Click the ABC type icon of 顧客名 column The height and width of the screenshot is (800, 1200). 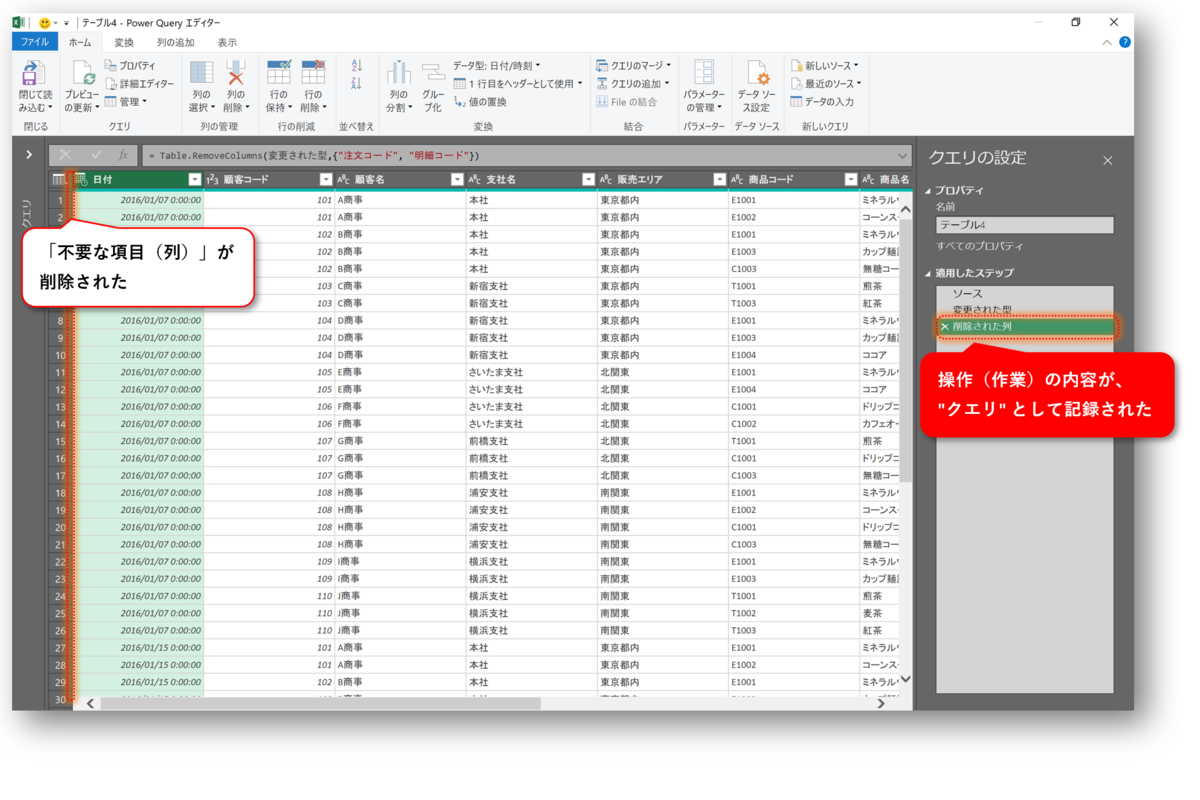(x=343, y=180)
